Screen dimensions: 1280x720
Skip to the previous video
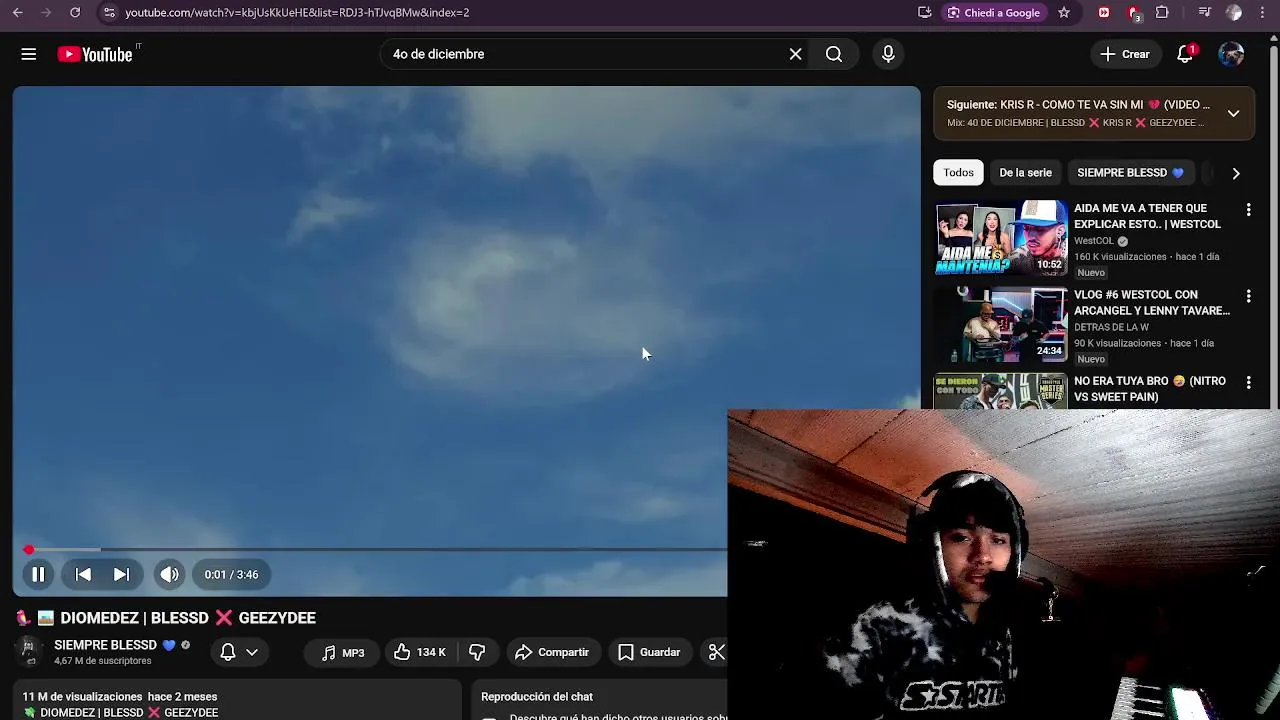click(83, 574)
